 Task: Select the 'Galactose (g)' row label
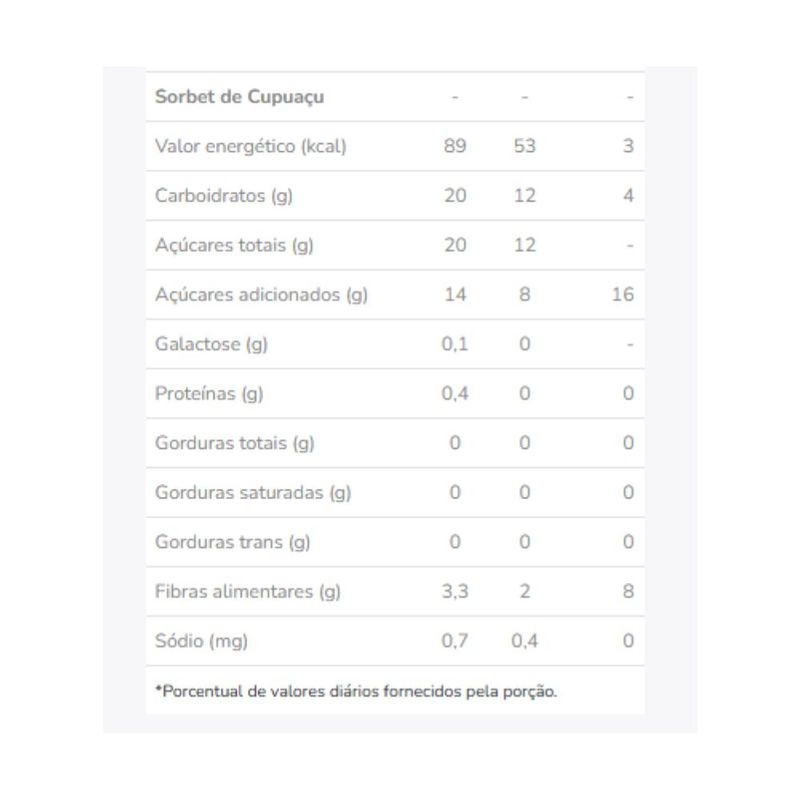tap(212, 344)
